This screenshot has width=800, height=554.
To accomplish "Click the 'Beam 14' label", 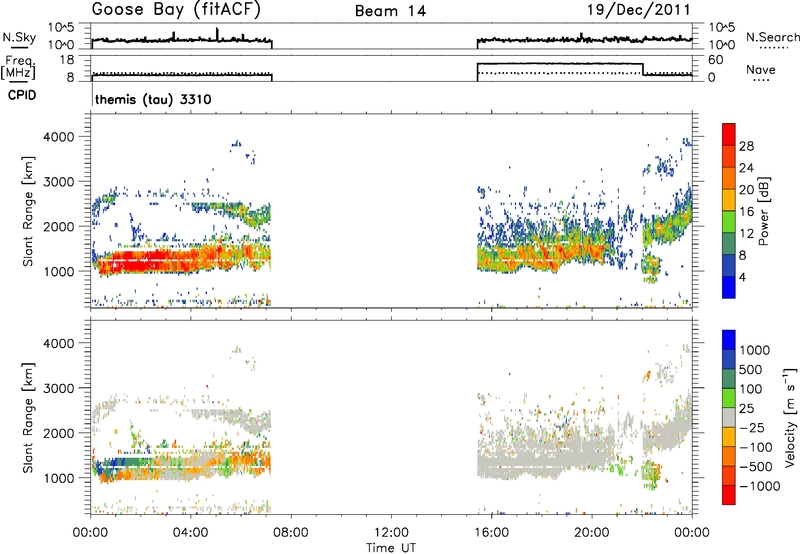I will coord(390,11).
